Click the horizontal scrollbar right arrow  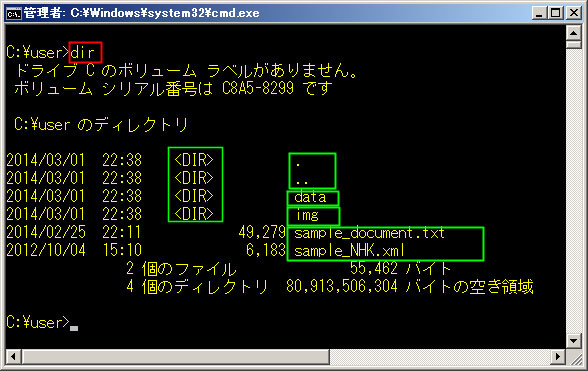coord(558,356)
